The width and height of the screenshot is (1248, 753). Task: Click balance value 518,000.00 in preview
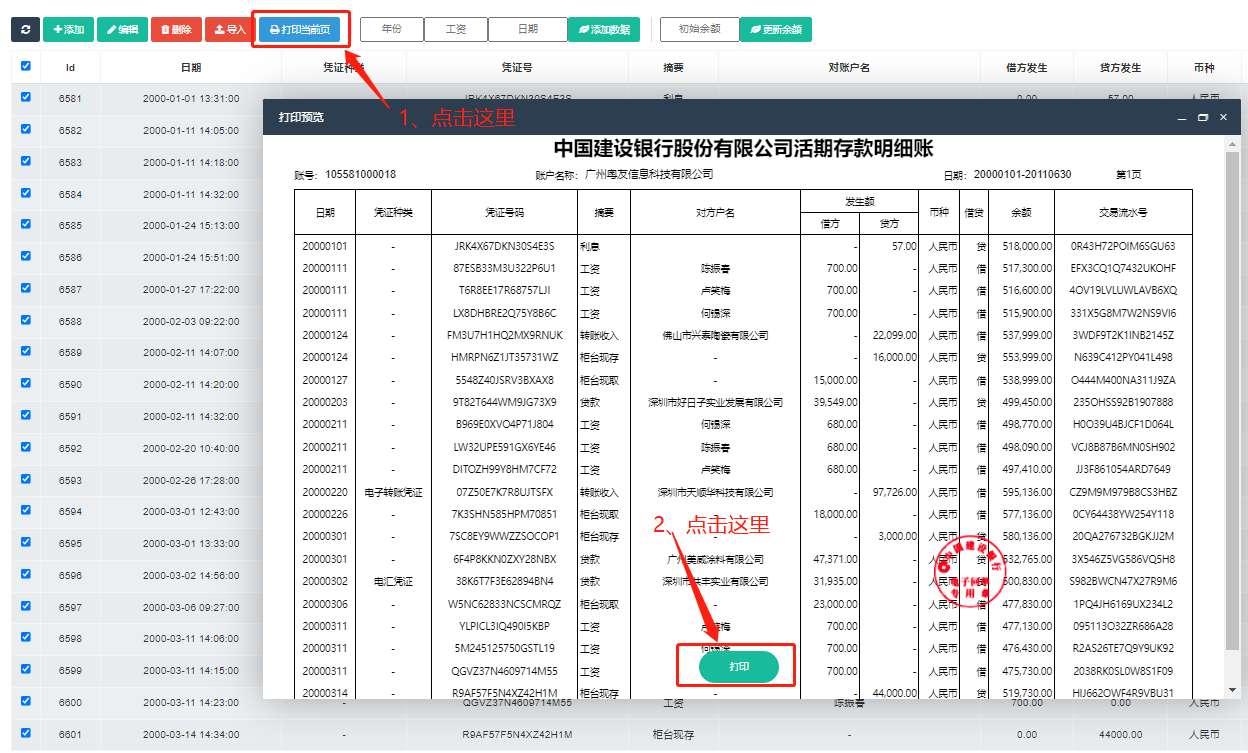1027,246
